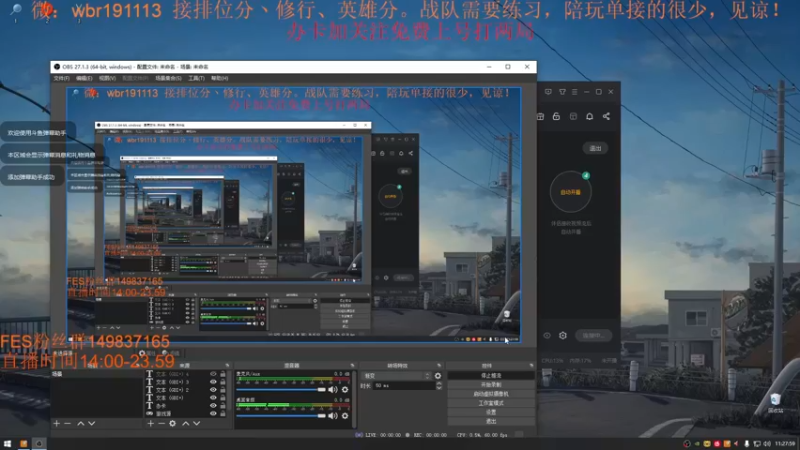This screenshot has height=450, width=800.
Task: Open Recycle Bin on desktop
Action: coord(775,403)
